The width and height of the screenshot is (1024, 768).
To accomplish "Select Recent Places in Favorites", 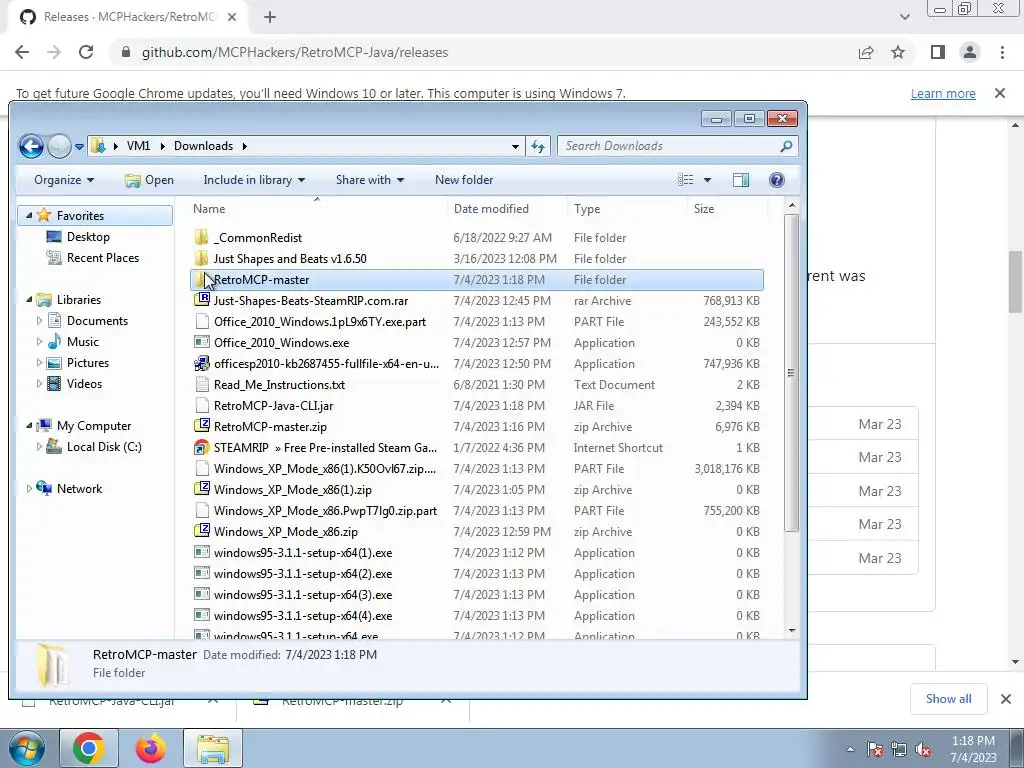I will pos(103,258).
